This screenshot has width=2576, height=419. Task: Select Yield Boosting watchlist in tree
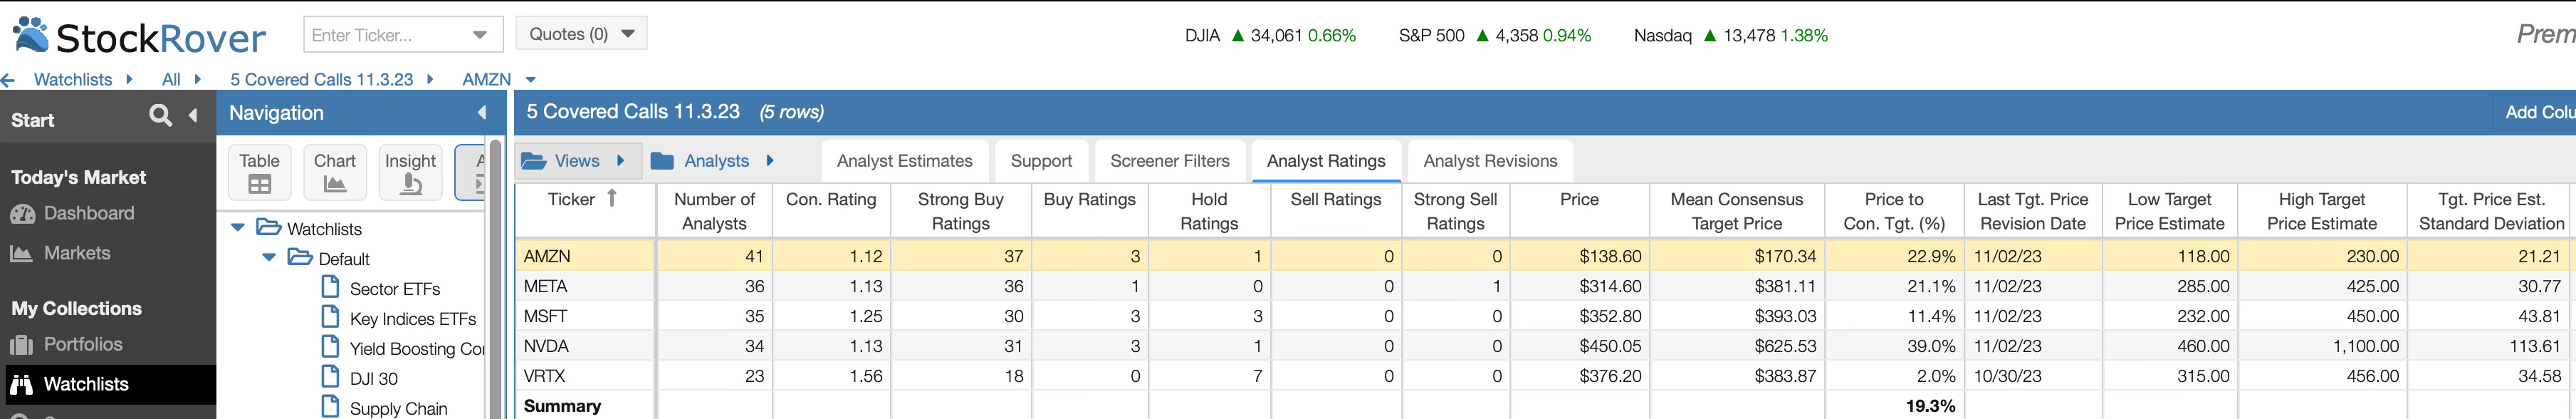point(416,348)
